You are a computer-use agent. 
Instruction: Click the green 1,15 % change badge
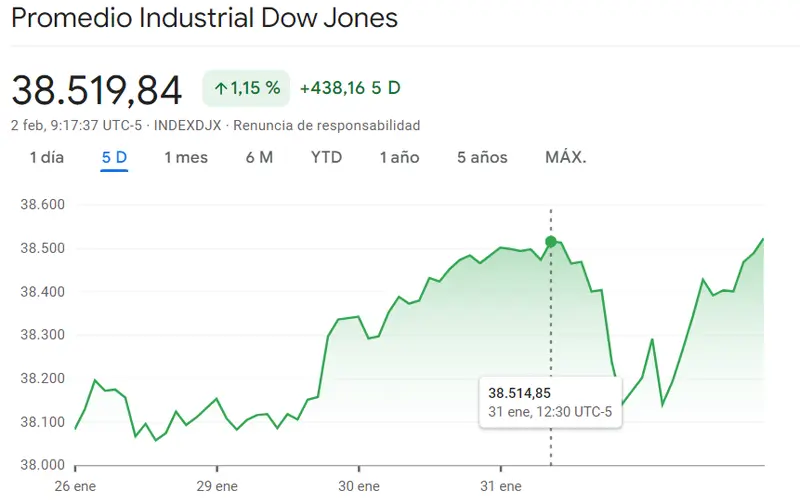(x=245, y=88)
